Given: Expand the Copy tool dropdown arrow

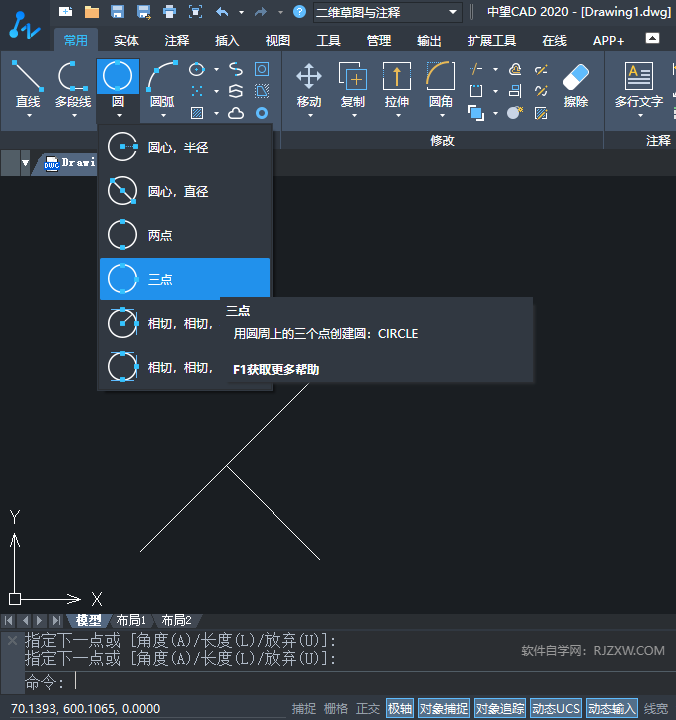Looking at the screenshot, I should (354, 116).
